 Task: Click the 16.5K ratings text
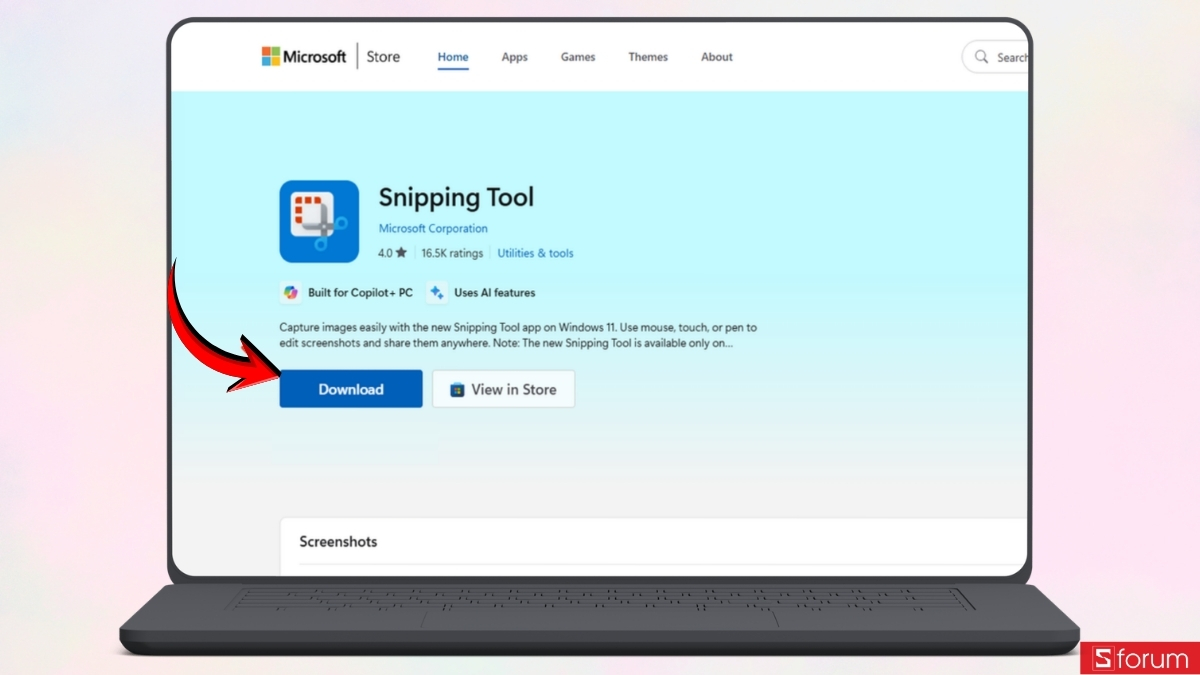pos(452,253)
